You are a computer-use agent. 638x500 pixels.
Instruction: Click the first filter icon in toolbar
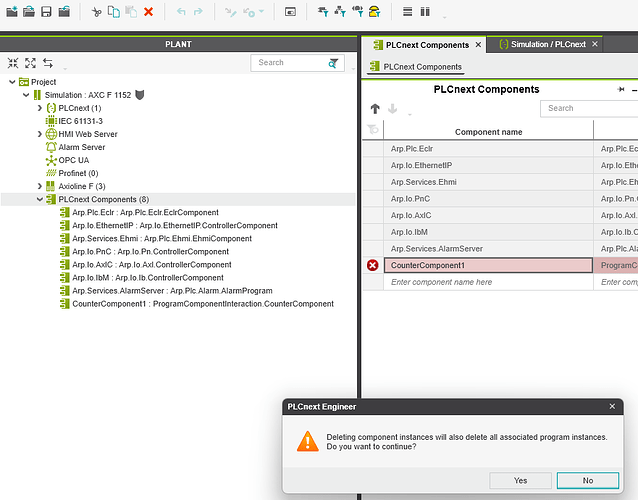coord(323,12)
